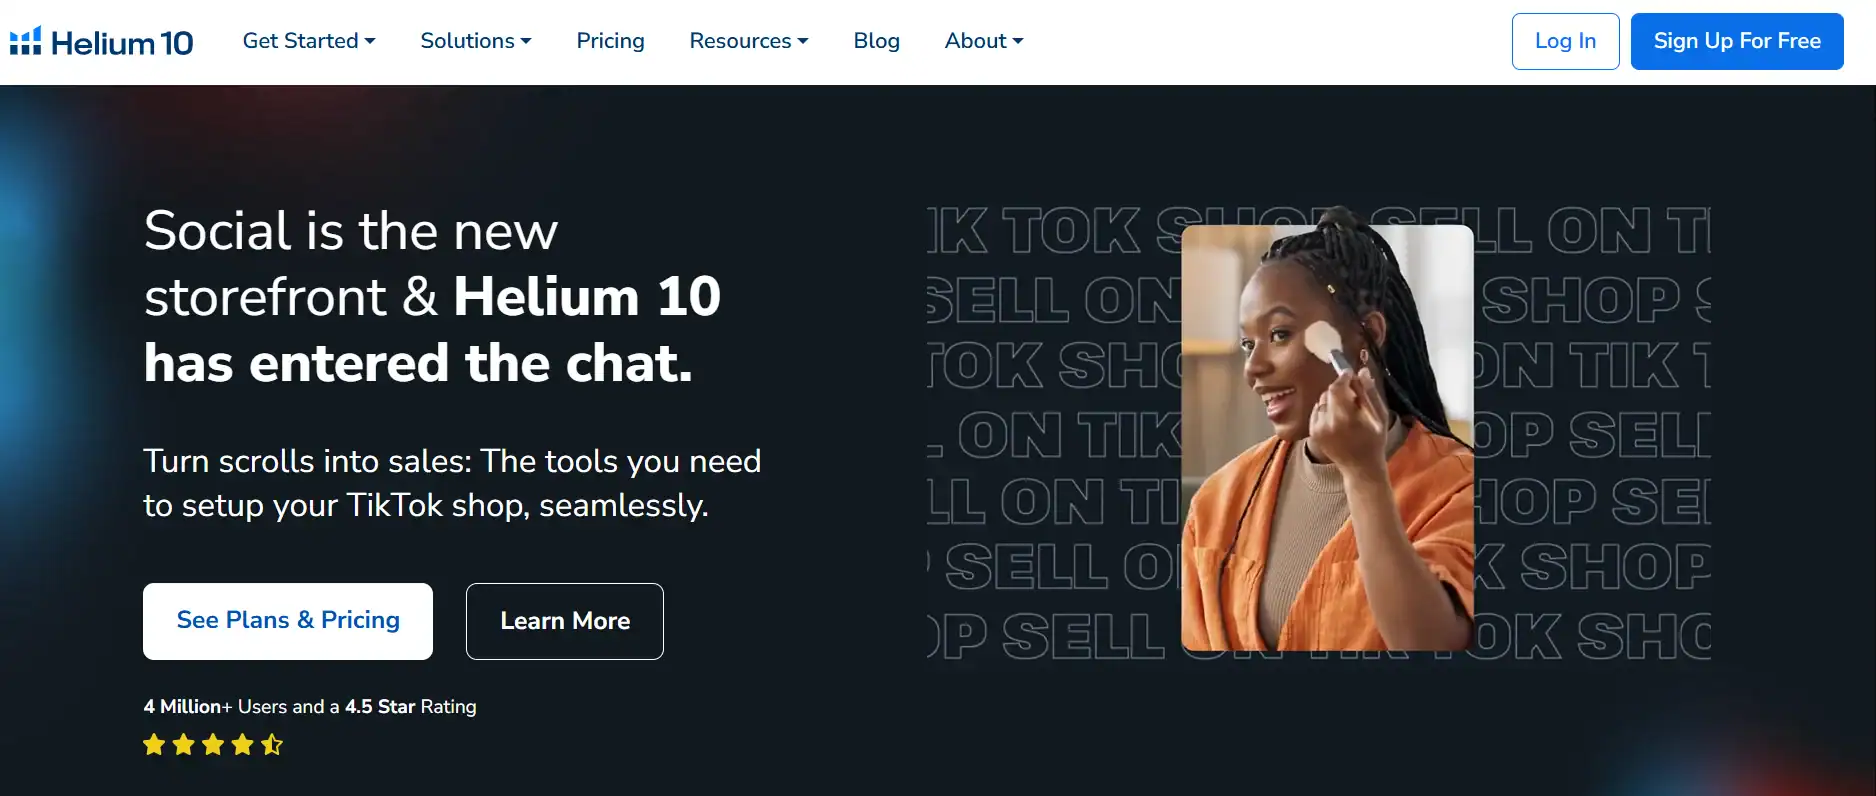Expand the Resources dropdown menu

749,41
